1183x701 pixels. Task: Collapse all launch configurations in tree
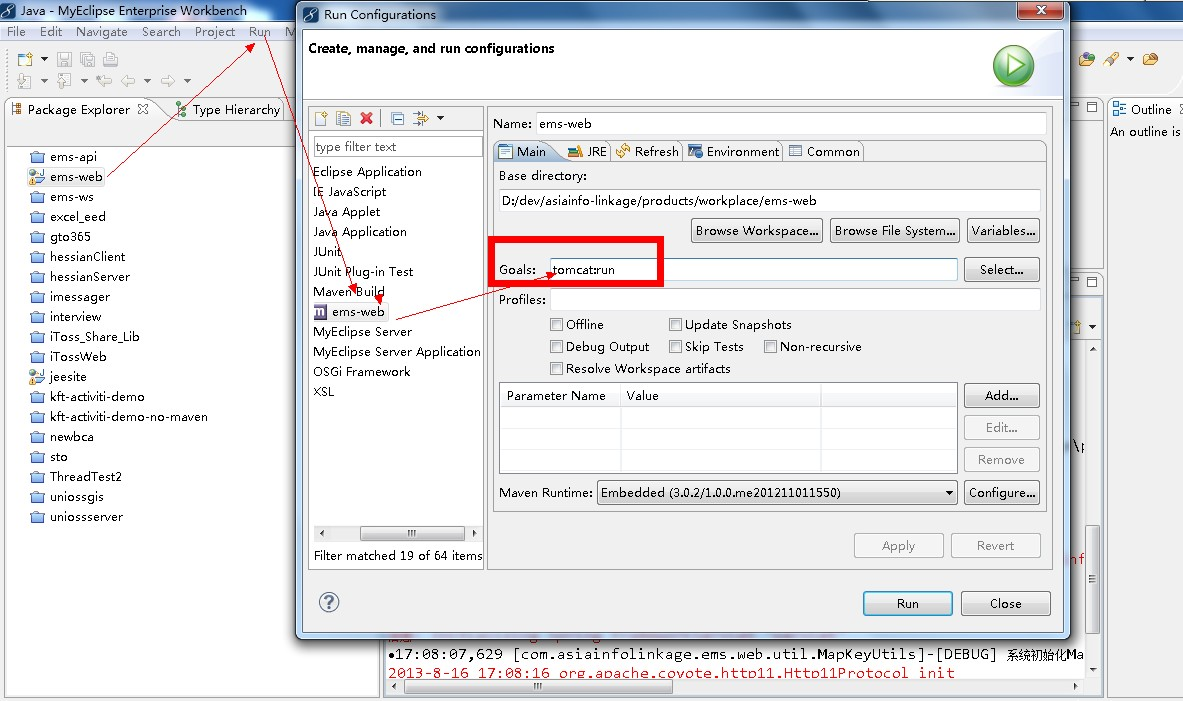click(398, 118)
